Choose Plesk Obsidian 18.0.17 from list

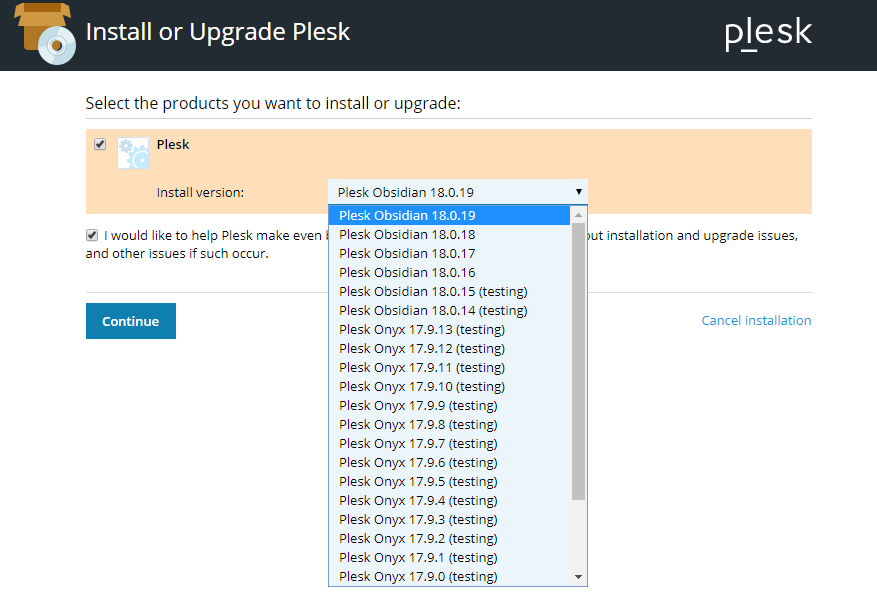tap(407, 253)
